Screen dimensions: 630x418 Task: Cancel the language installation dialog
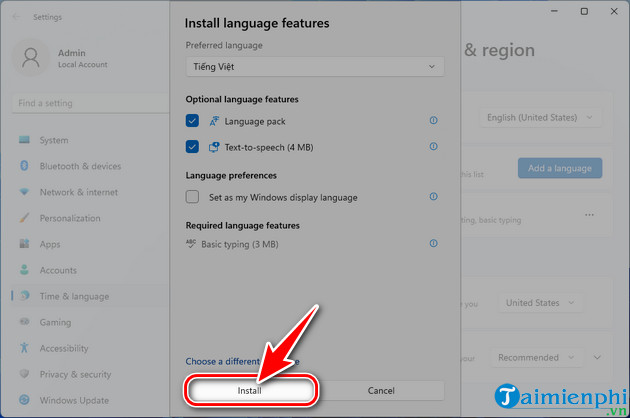381,390
